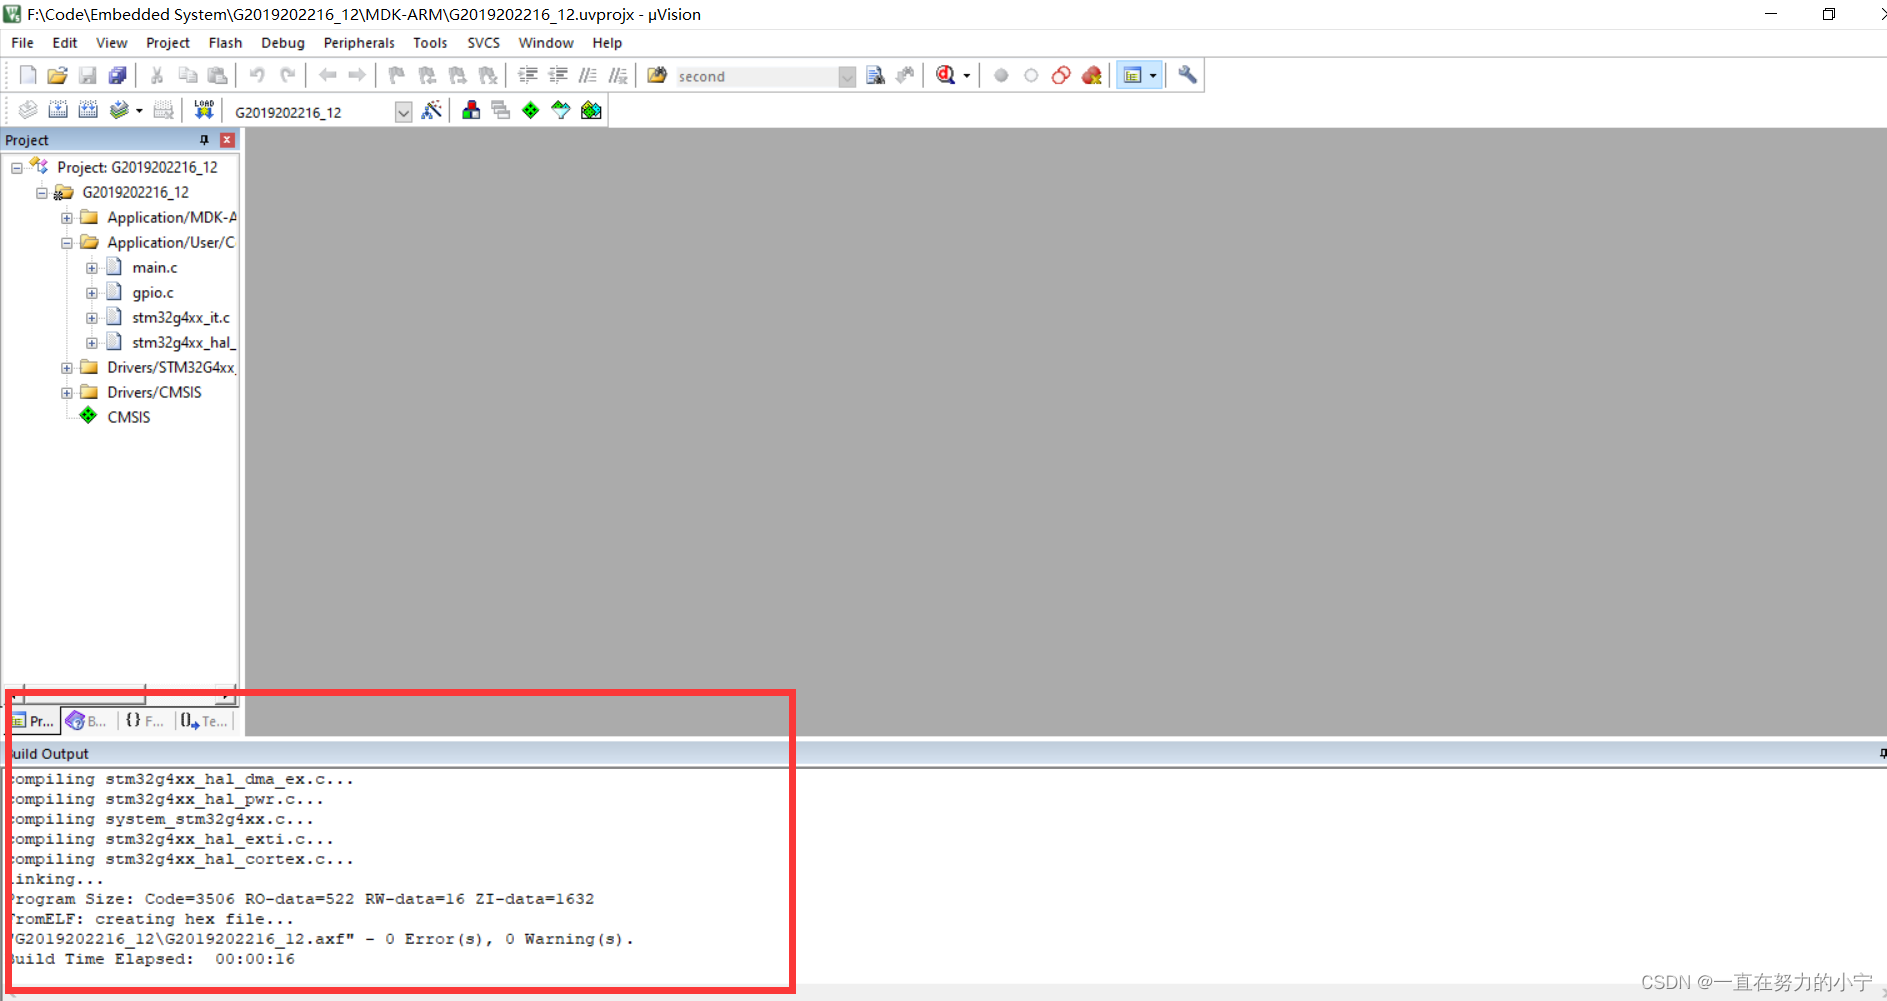Switch to Templates tab in panel
This screenshot has height=1001, width=1887.
tap(204, 721)
